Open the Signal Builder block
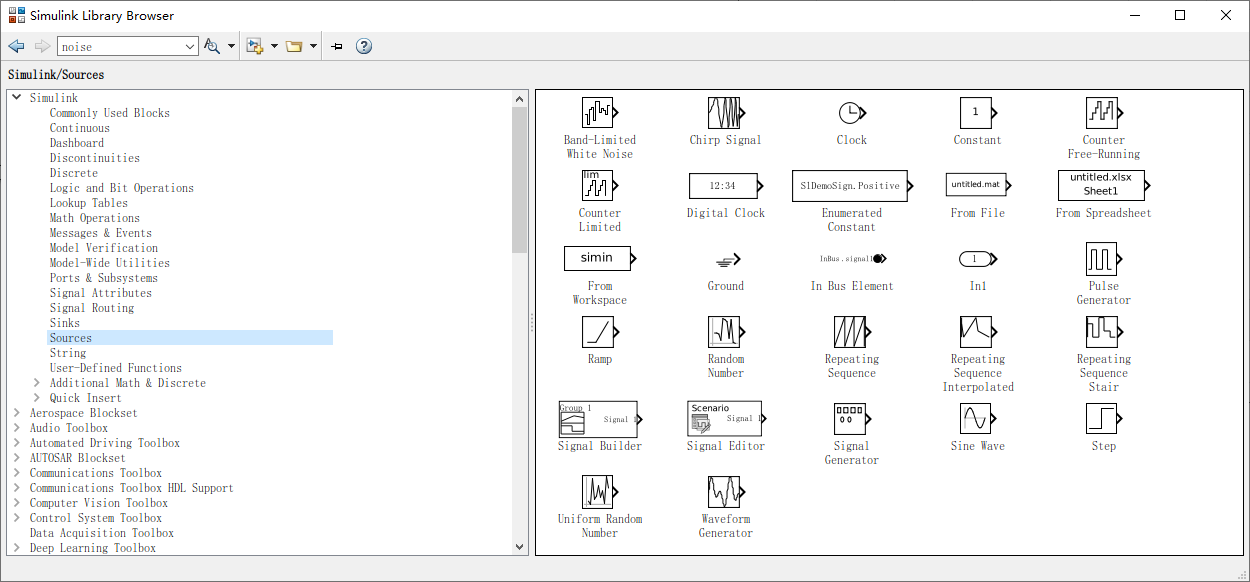 tap(598, 418)
